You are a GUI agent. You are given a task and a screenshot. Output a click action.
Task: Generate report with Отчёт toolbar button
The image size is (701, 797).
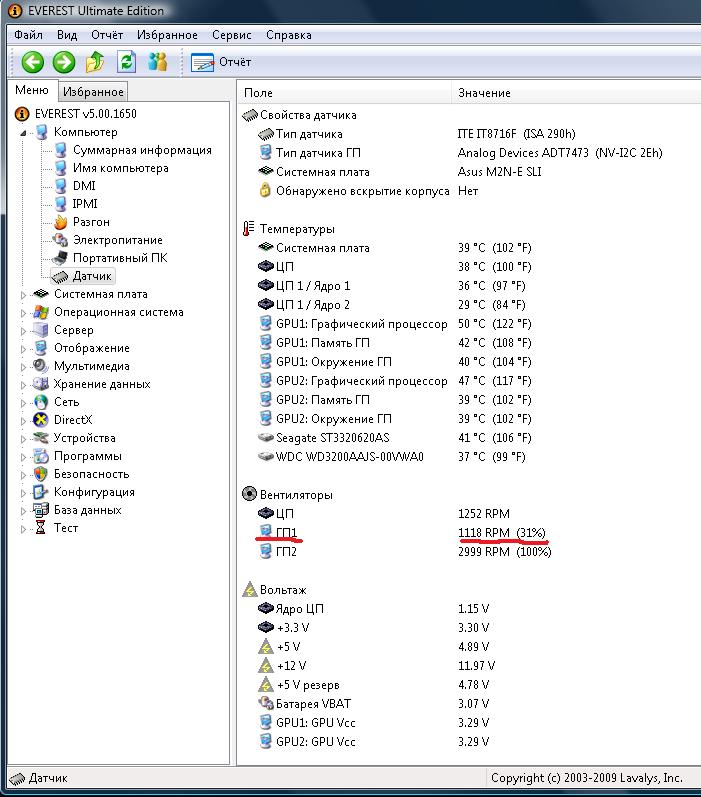[x=221, y=63]
